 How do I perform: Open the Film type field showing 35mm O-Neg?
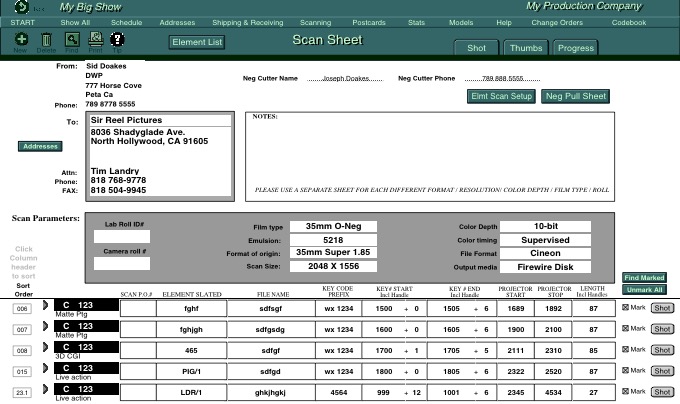coord(332,227)
